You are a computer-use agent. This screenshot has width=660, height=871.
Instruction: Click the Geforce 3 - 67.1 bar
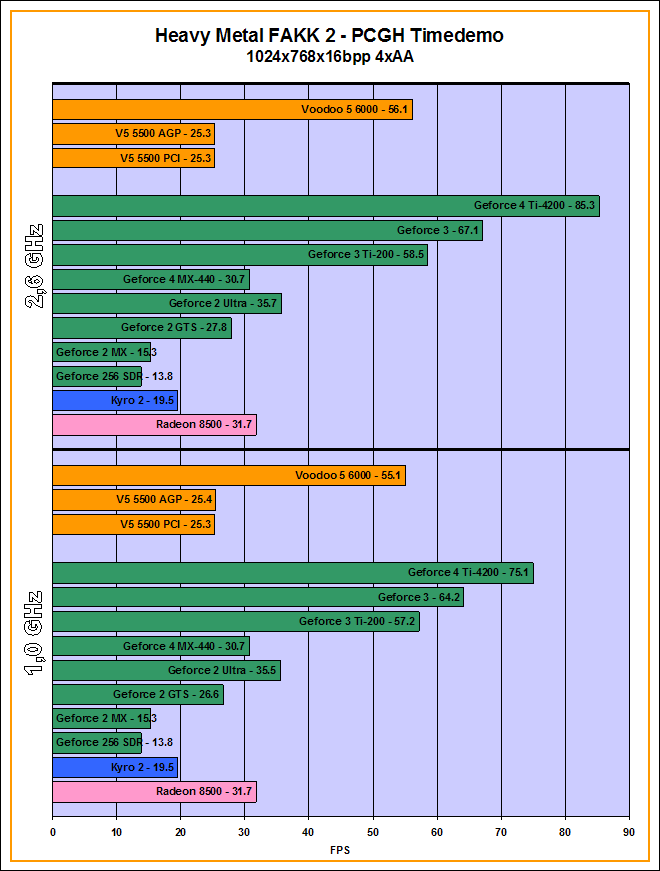(x=267, y=230)
